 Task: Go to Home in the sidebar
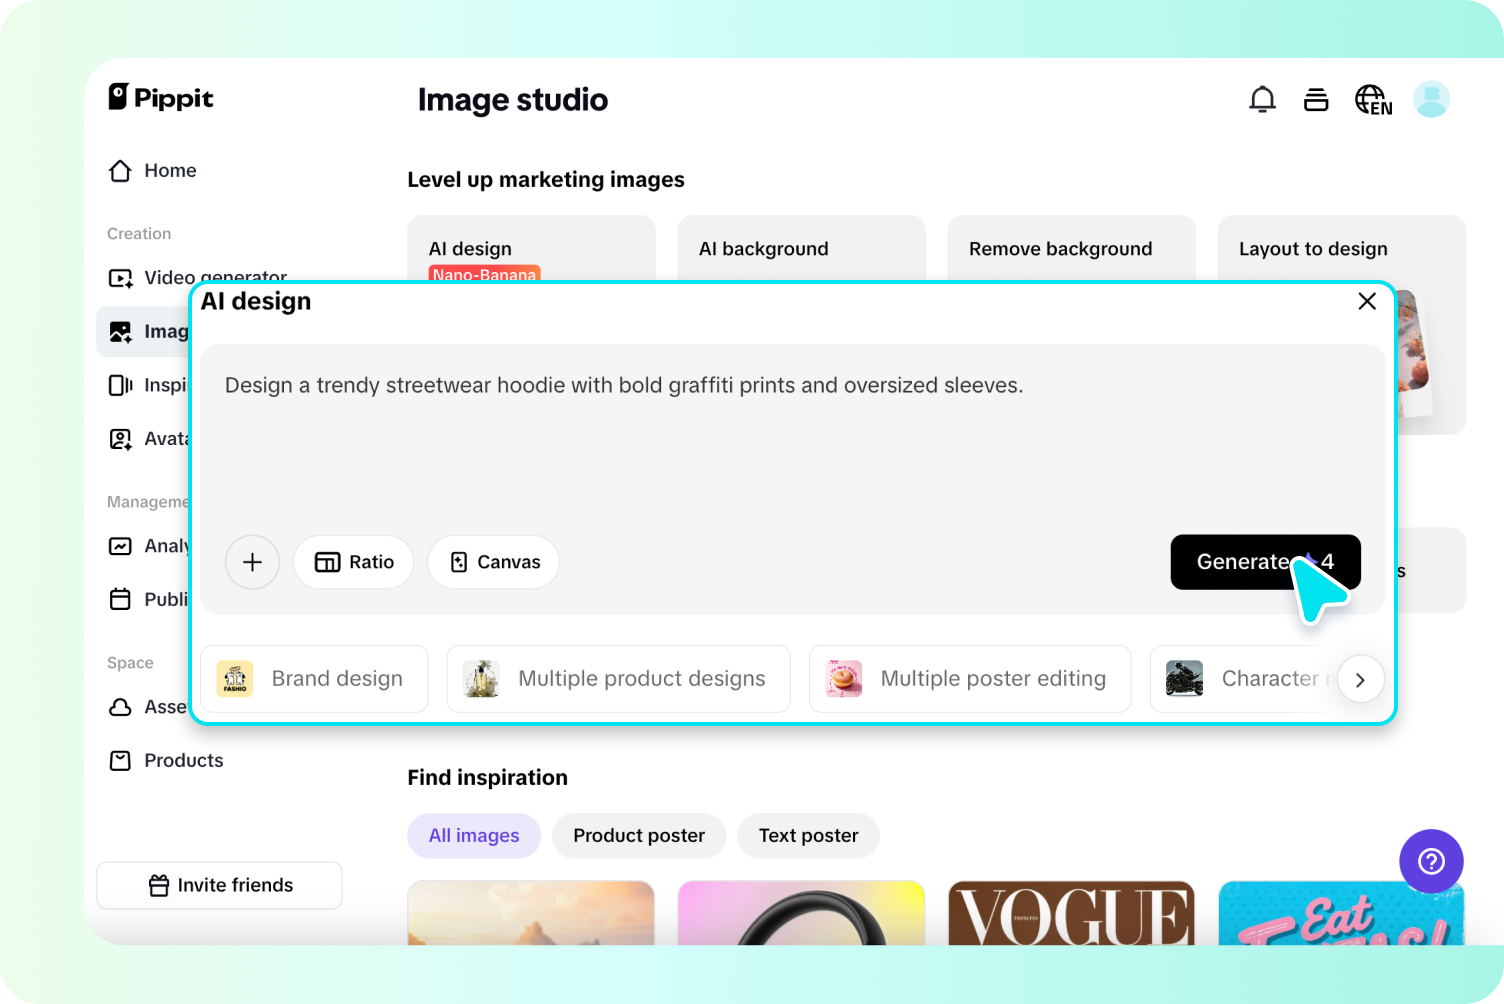click(x=152, y=171)
